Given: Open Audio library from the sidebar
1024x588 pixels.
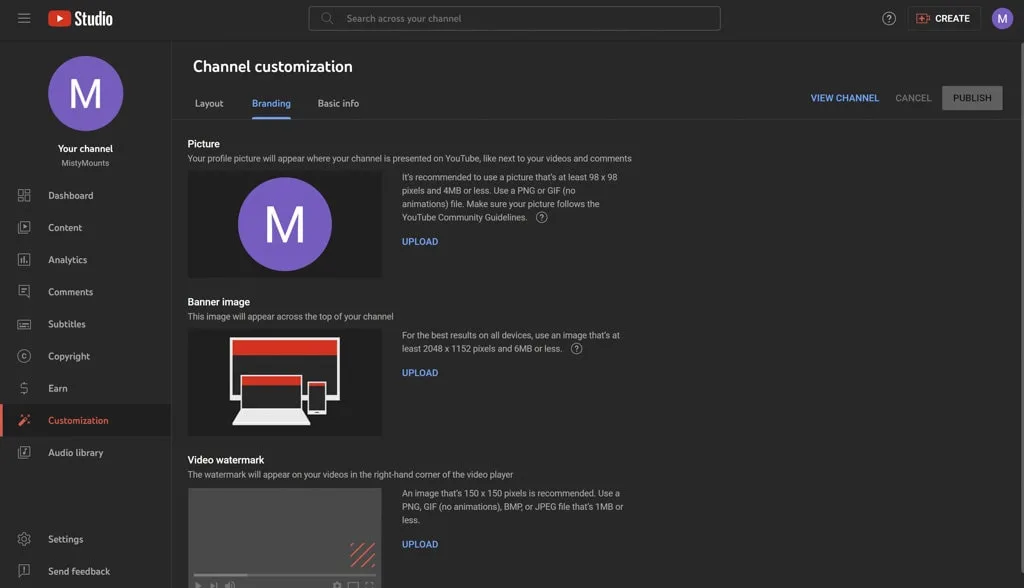Looking at the screenshot, I should click(75, 453).
